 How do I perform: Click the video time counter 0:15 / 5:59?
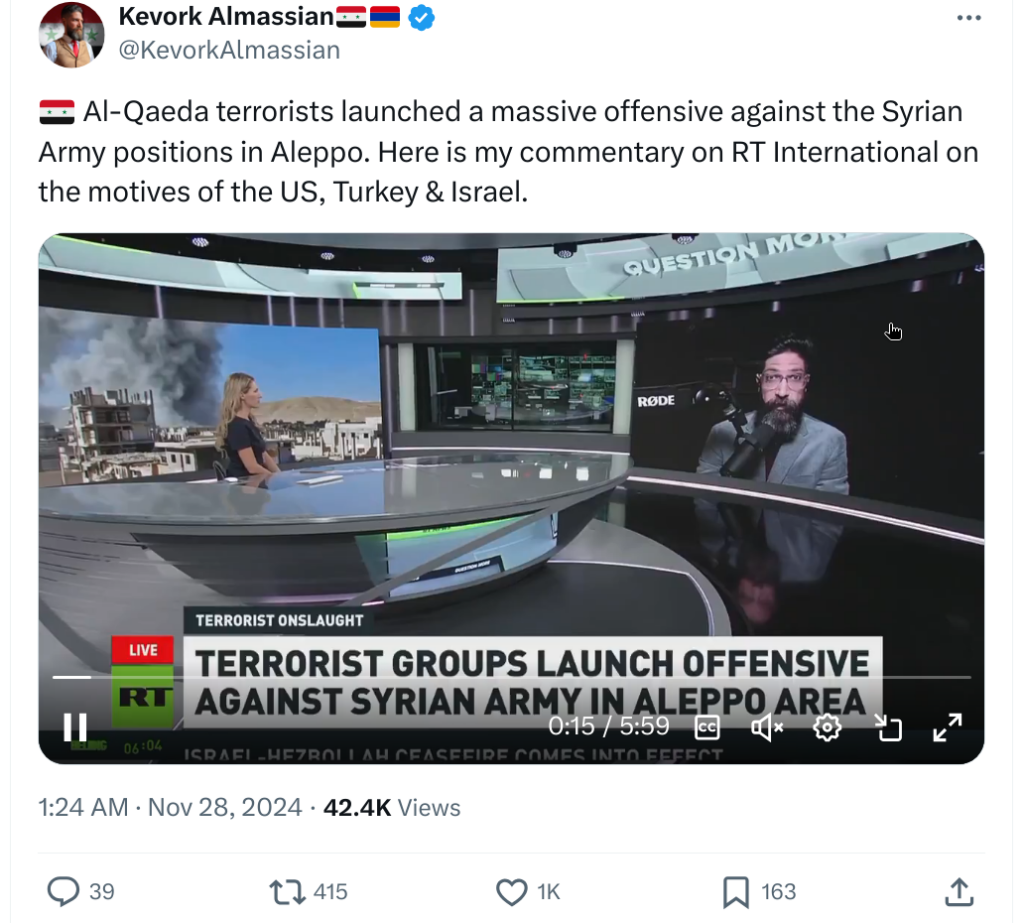[608, 726]
